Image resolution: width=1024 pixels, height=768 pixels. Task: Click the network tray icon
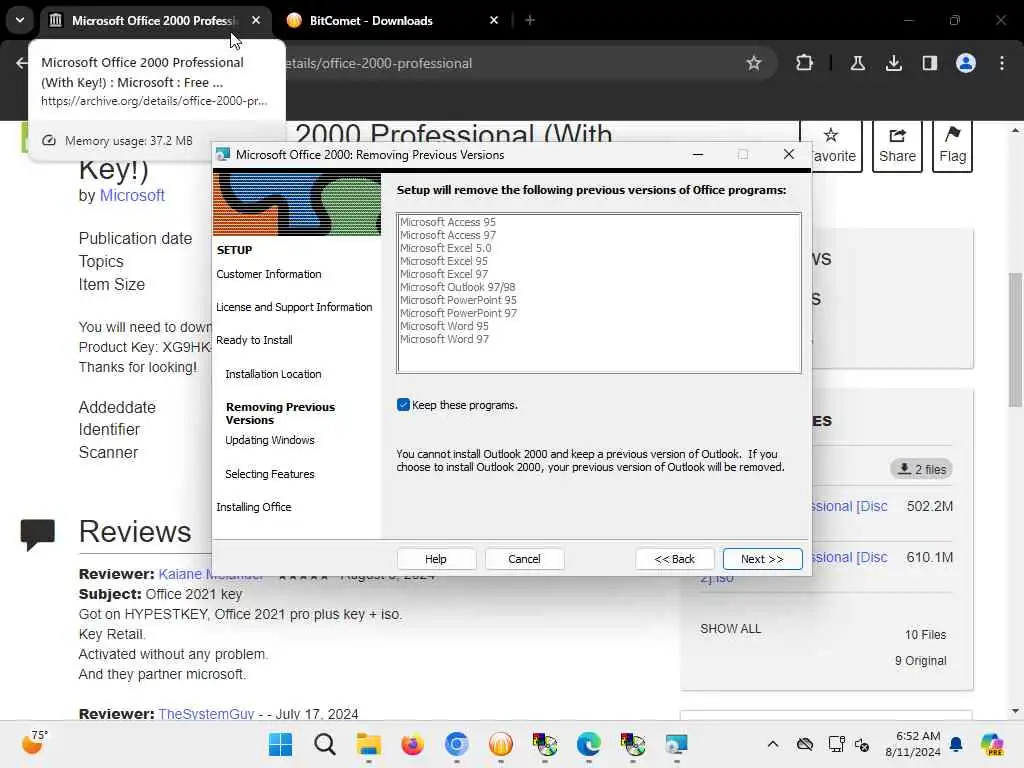coord(836,744)
